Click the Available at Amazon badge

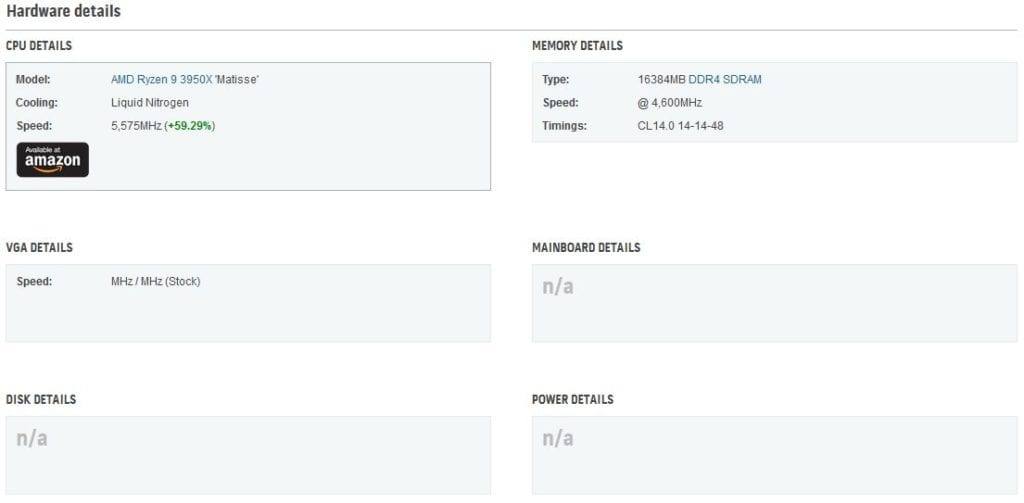pyautogui.click(x=53, y=160)
